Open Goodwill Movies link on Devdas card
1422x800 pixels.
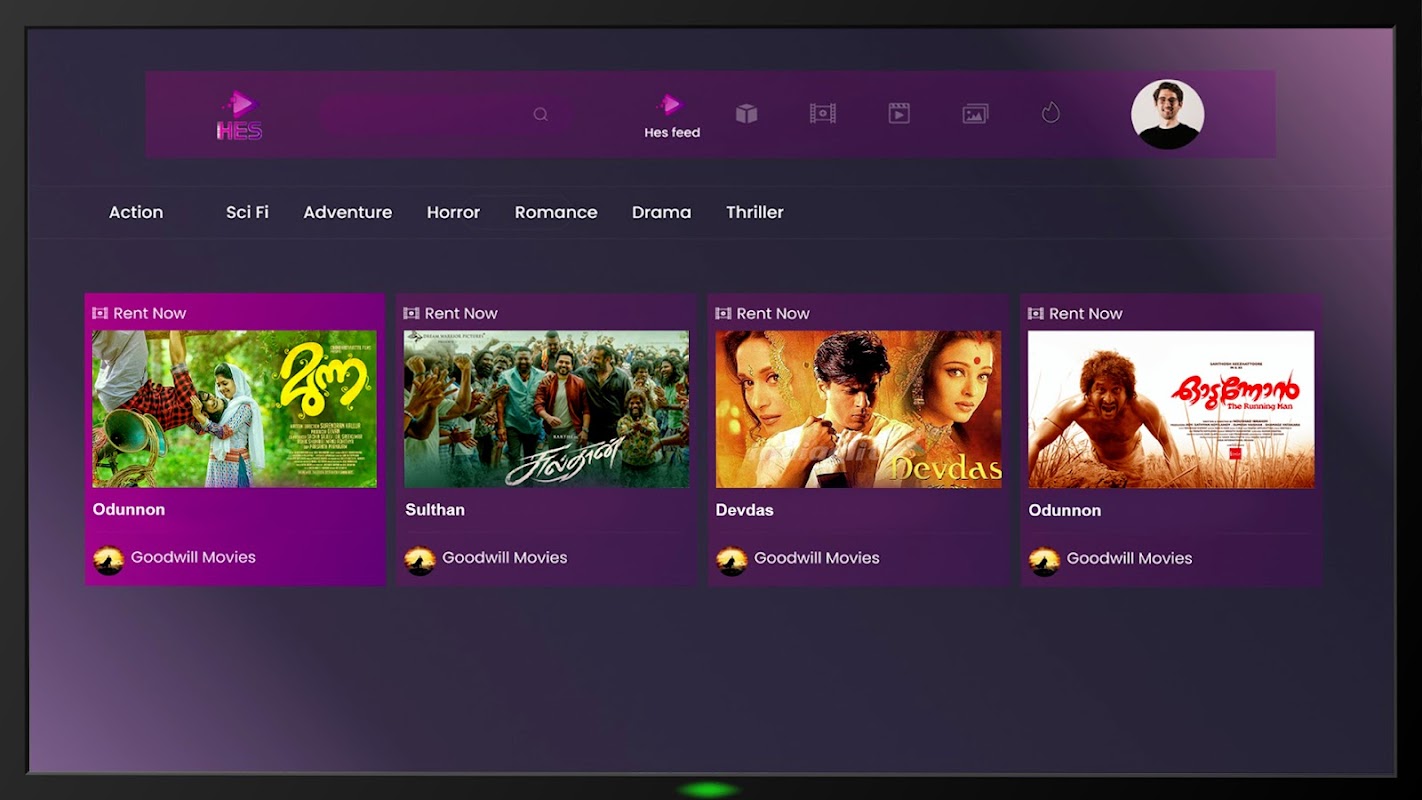click(x=817, y=558)
